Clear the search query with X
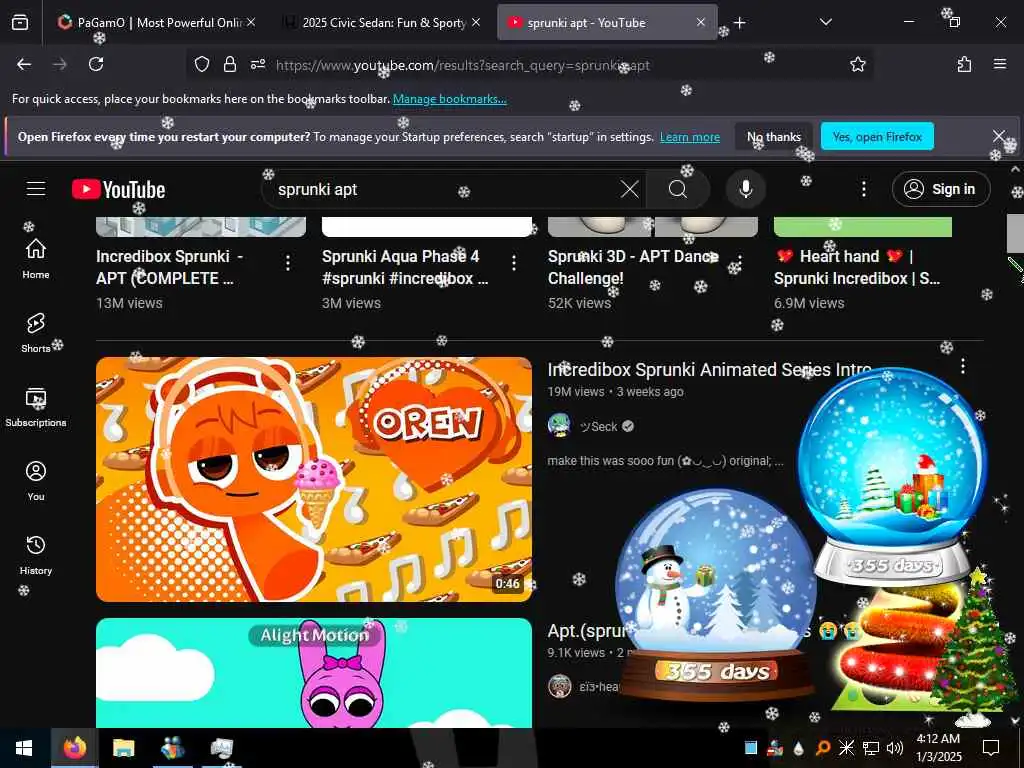Screen dimensions: 1024x768 (630, 189)
